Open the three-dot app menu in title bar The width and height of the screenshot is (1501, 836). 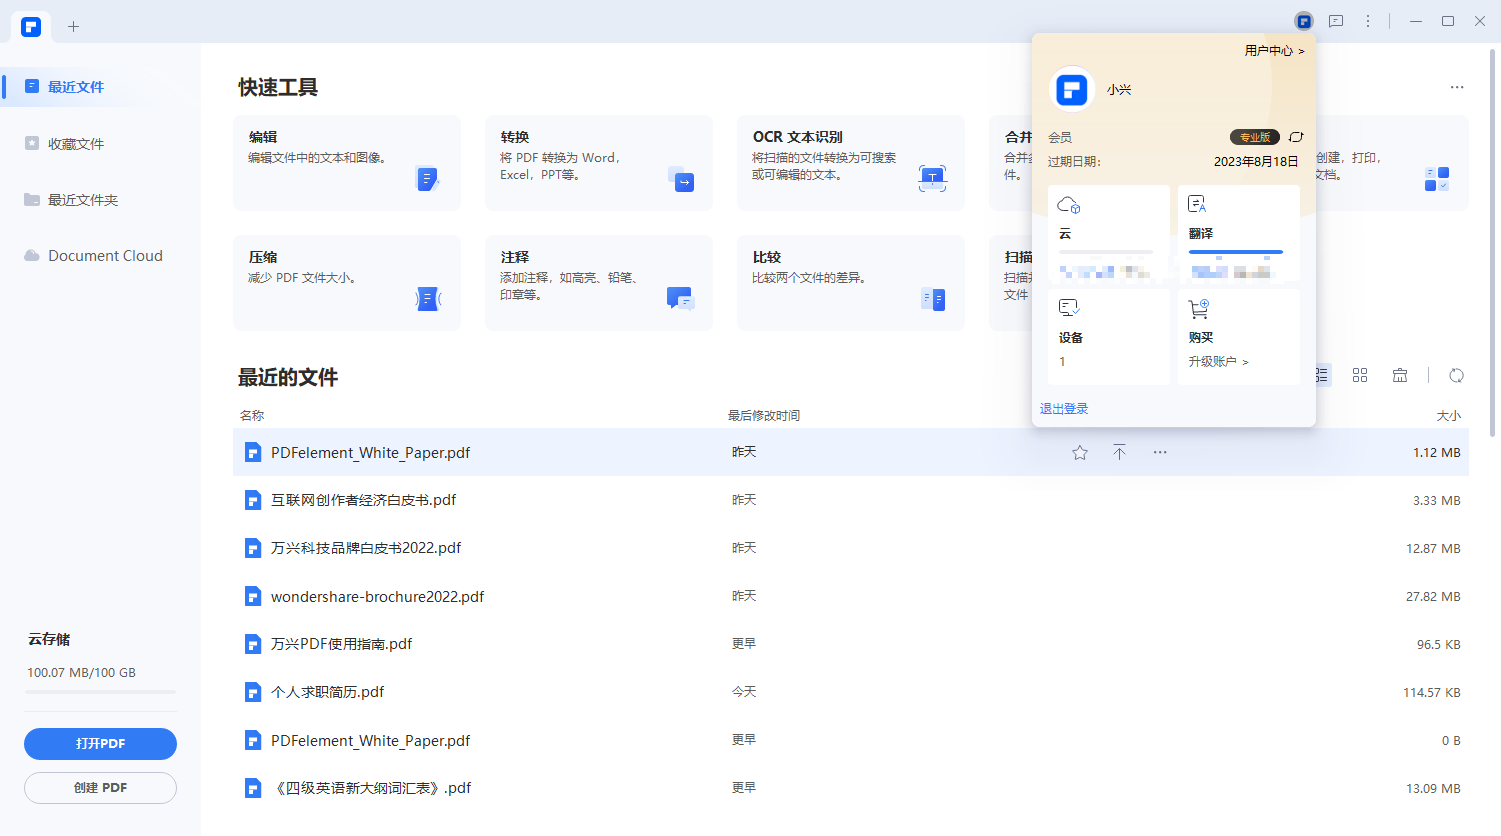pos(1368,20)
